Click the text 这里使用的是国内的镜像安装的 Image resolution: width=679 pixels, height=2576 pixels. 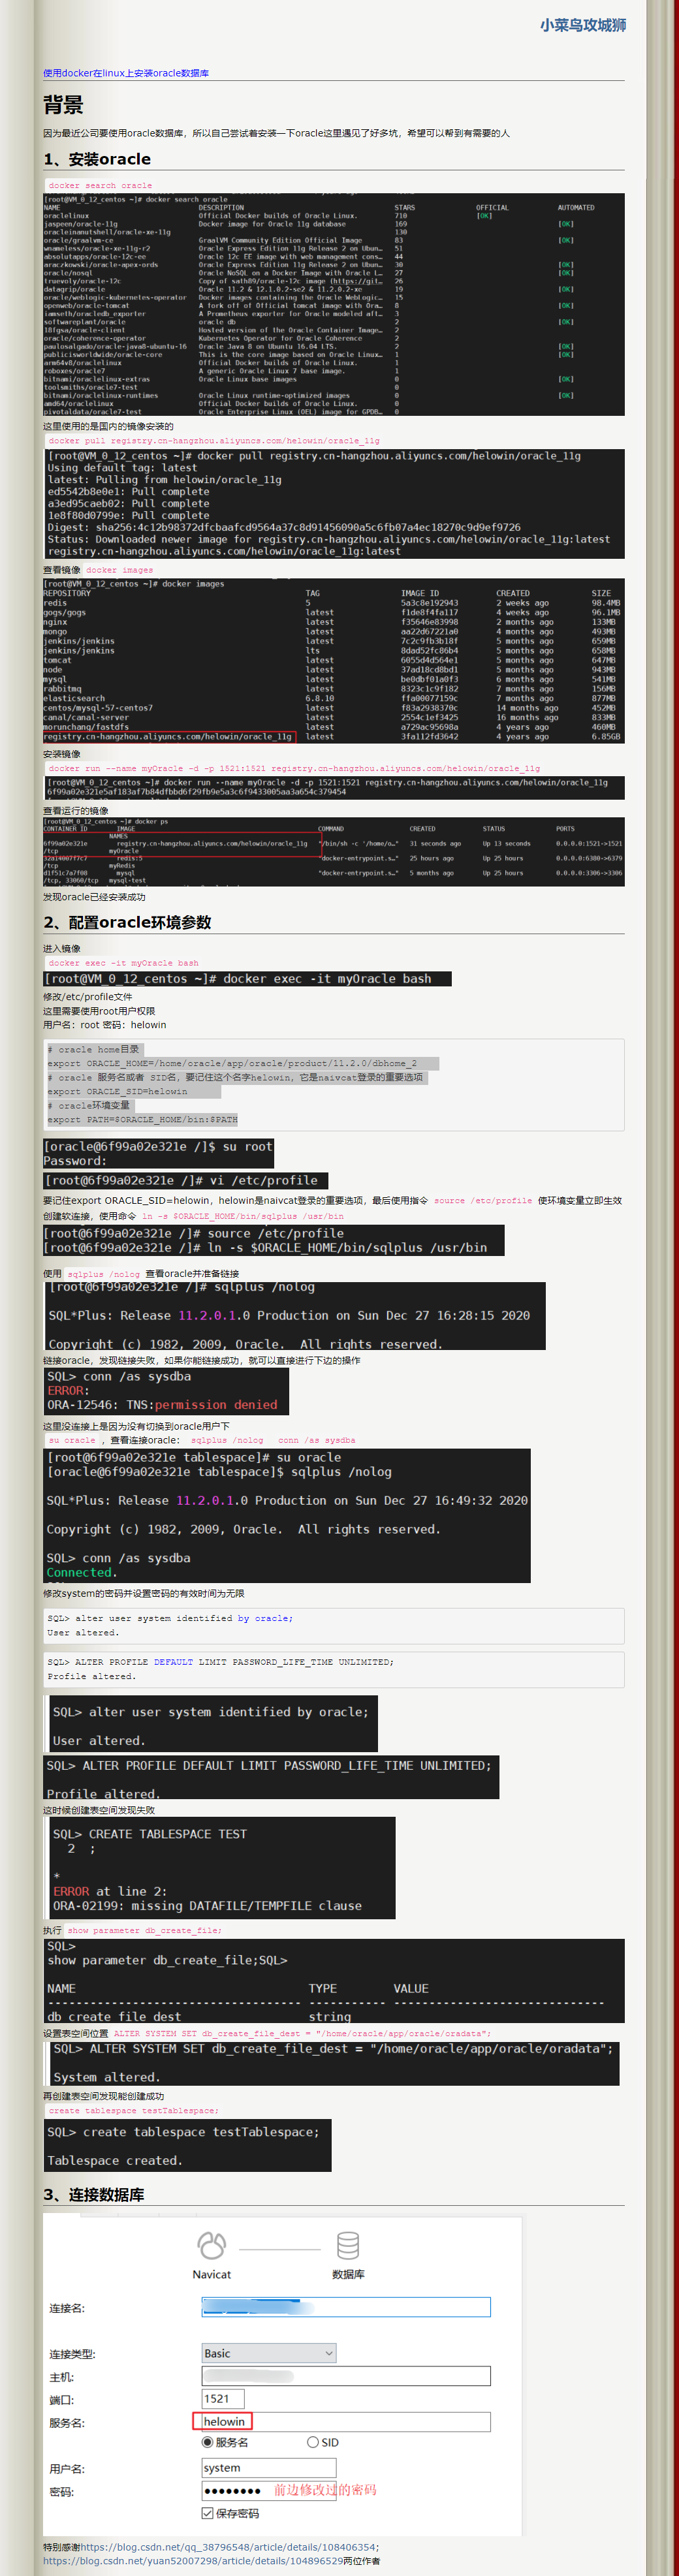click(x=108, y=426)
